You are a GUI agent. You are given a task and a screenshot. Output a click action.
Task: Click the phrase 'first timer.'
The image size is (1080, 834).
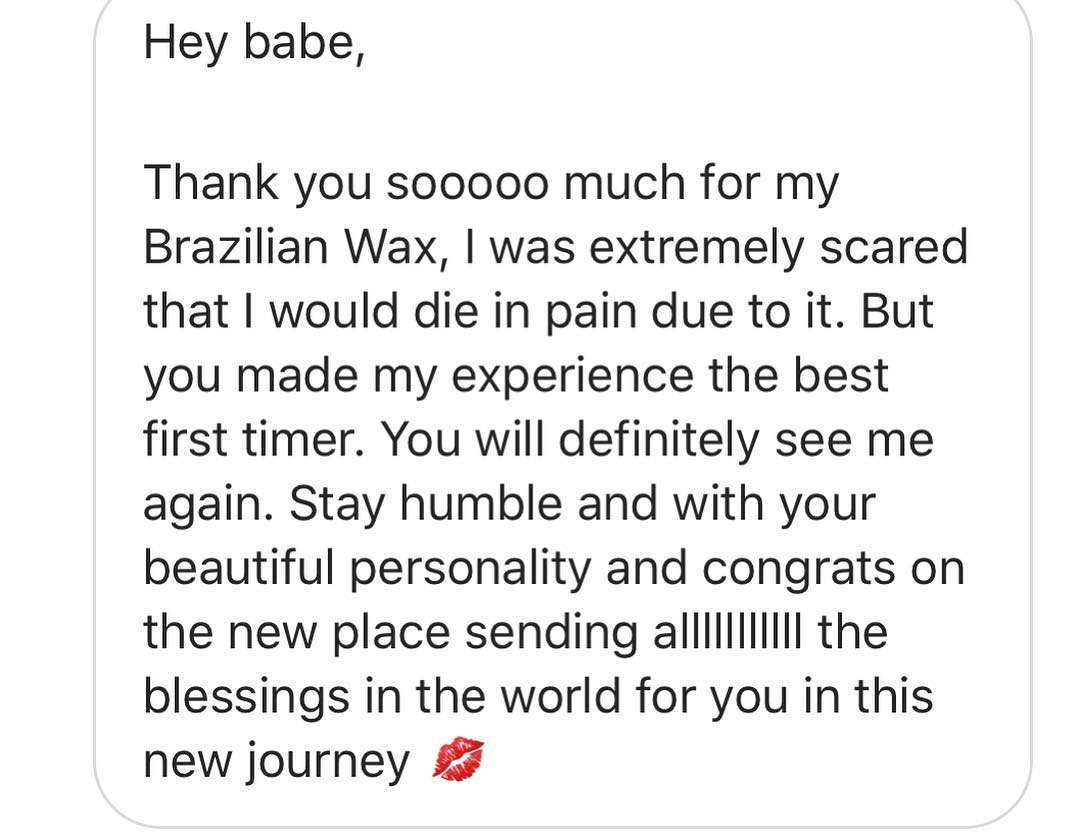(x=252, y=440)
